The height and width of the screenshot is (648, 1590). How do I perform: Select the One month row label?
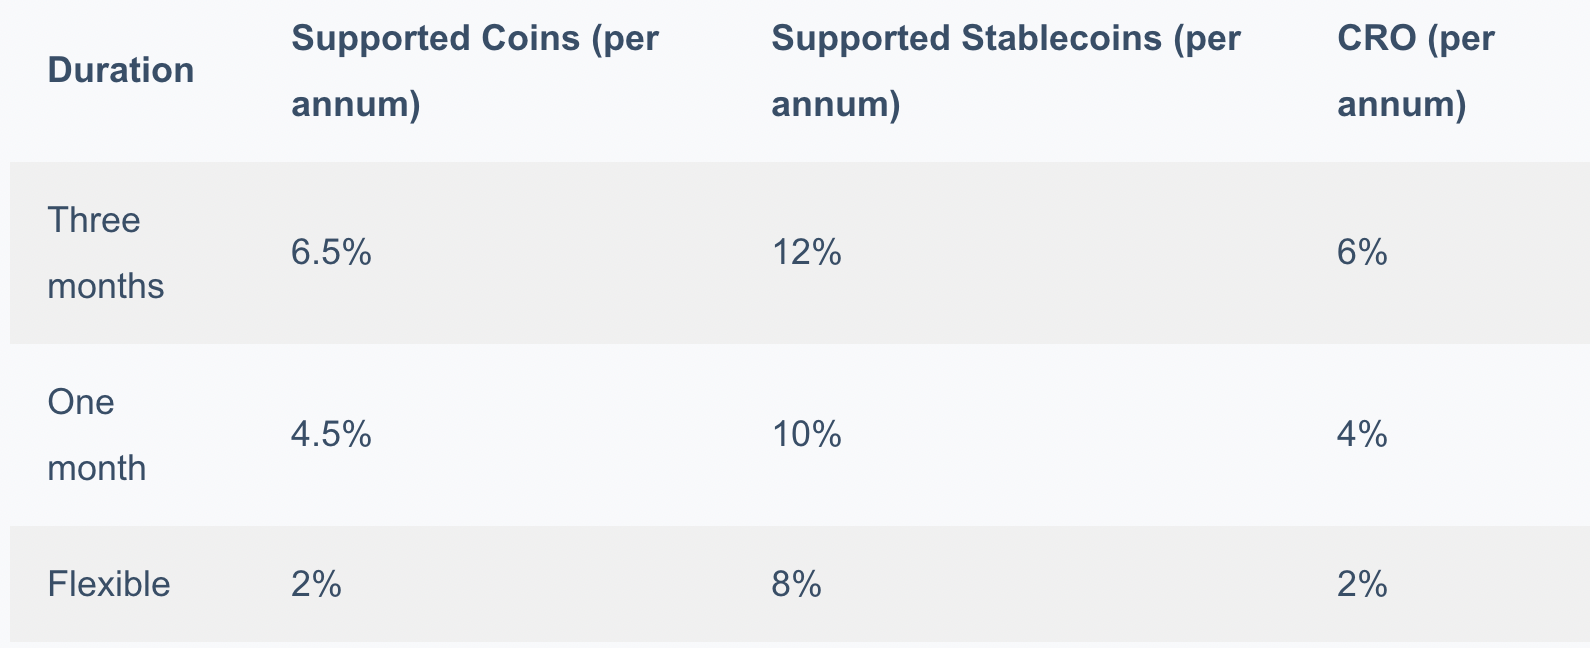pos(97,435)
